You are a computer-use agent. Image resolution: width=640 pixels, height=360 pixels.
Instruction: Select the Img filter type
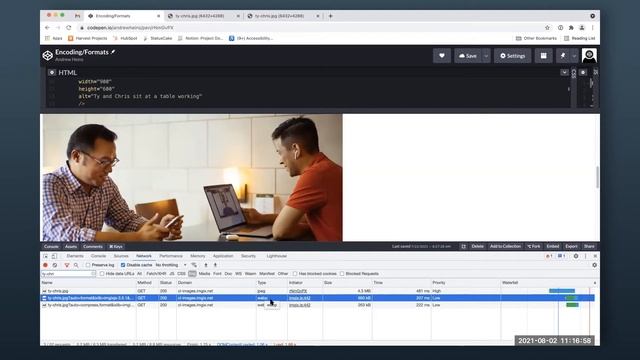[x=192, y=273]
